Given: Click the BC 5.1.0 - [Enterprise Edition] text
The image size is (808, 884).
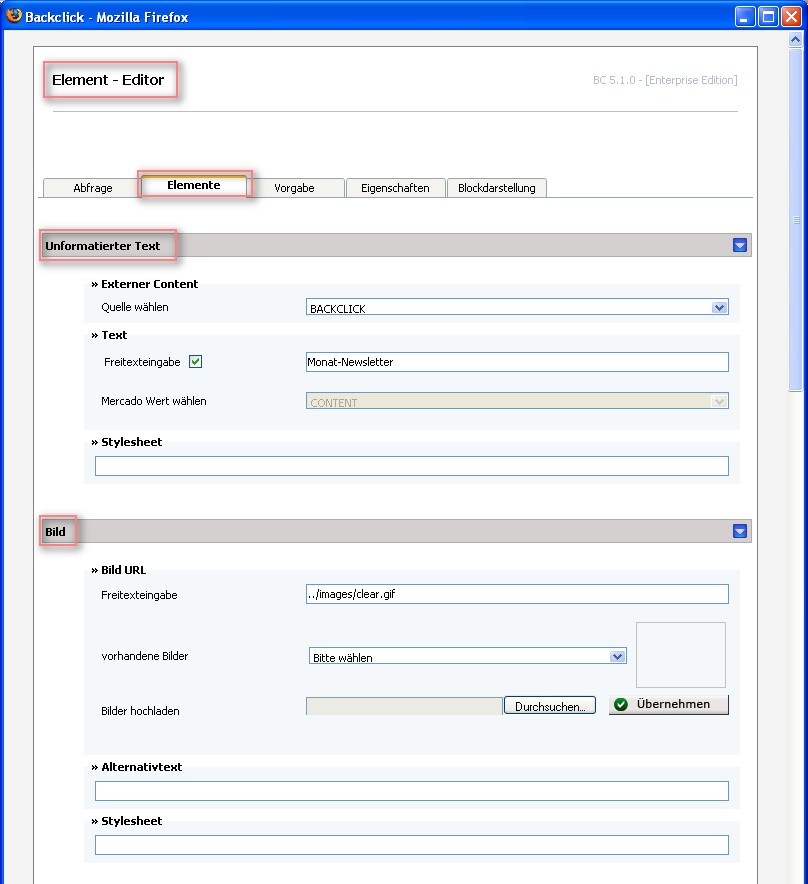Looking at the screenshot, I should tap(665, 80).
